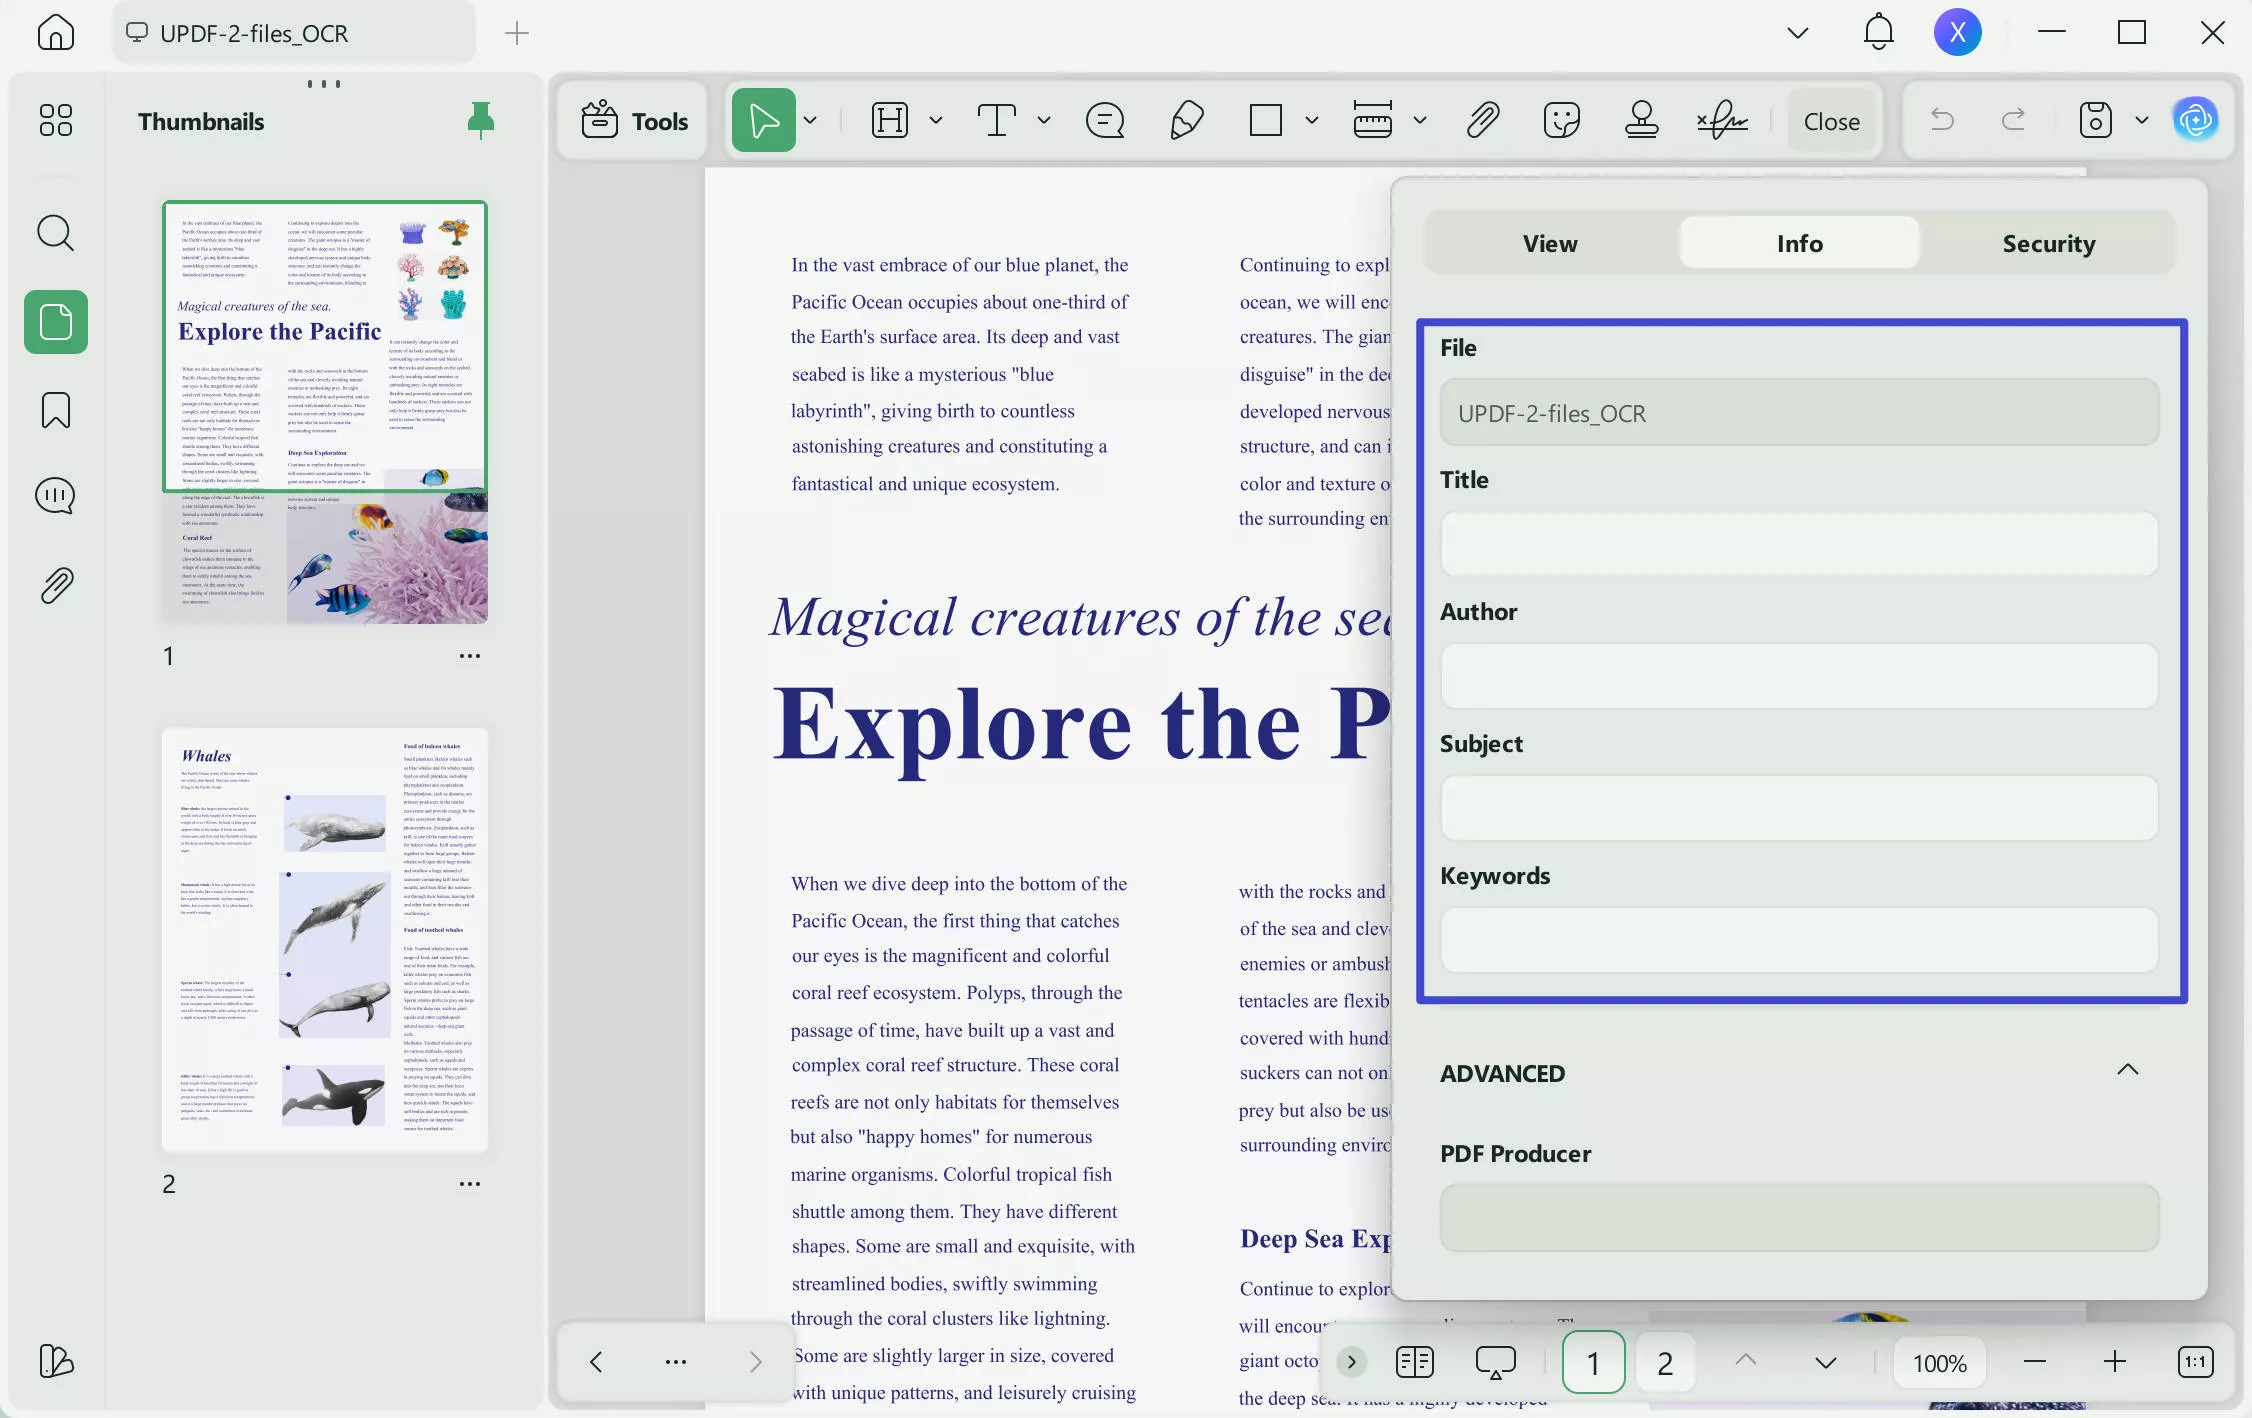Switch to the View tab
This screenshot has height=1418, width=2252.
point(1549,242)
